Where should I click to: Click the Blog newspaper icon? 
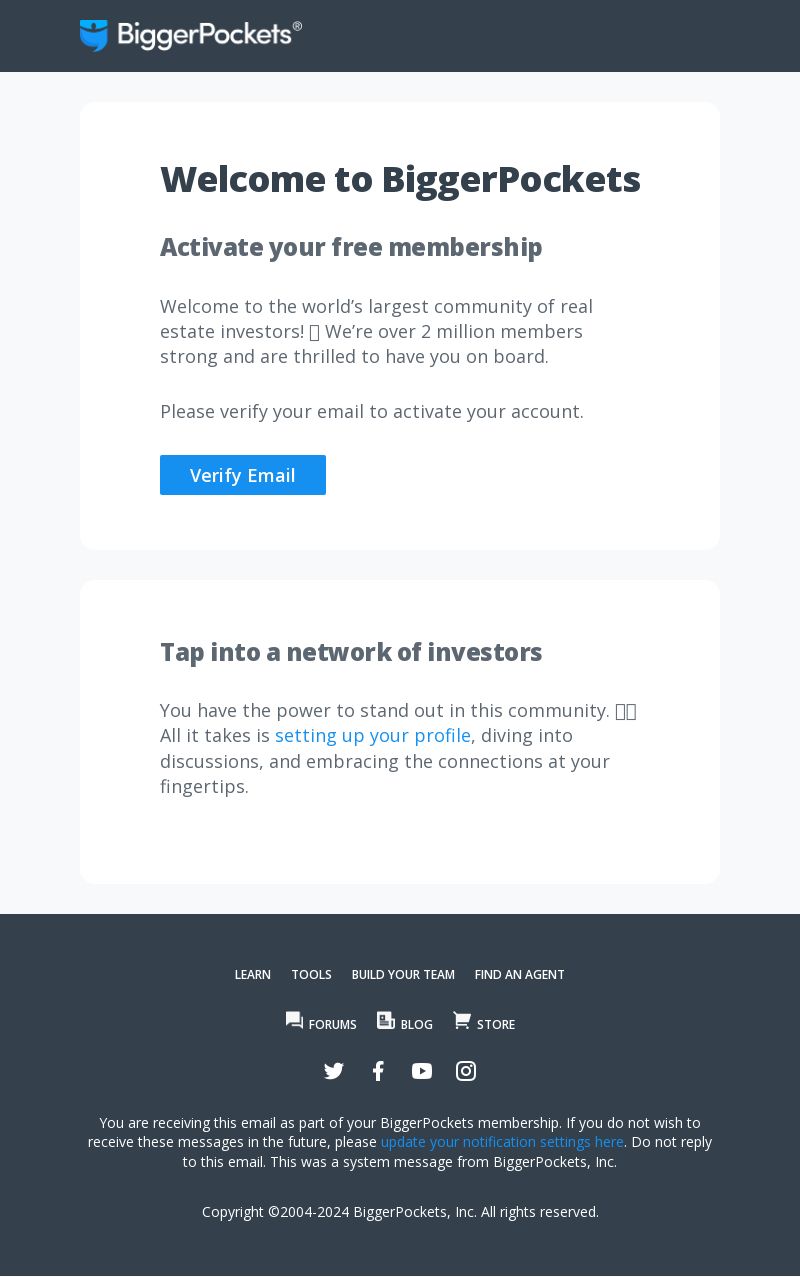(386, 1020)
